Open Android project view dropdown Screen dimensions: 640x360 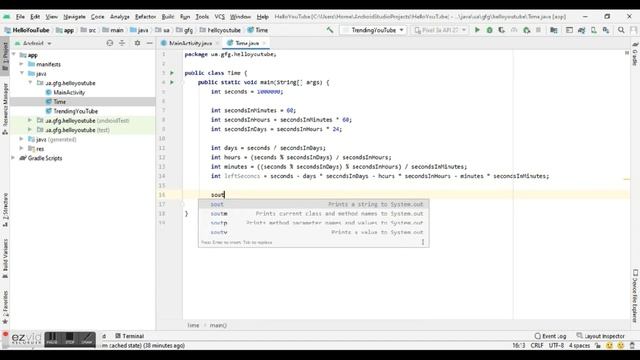pos(33,43)
